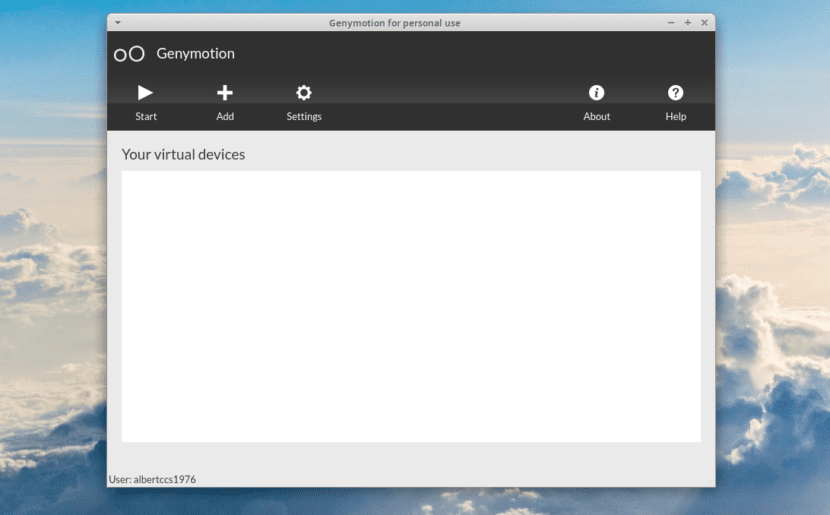Close the Genymotion window

[704, 23]
